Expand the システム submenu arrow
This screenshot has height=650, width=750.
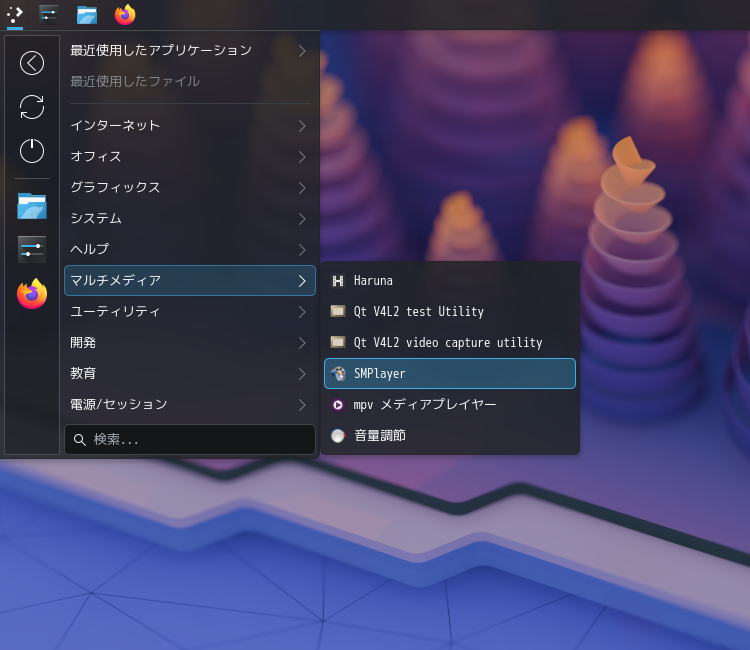[302, 219]
